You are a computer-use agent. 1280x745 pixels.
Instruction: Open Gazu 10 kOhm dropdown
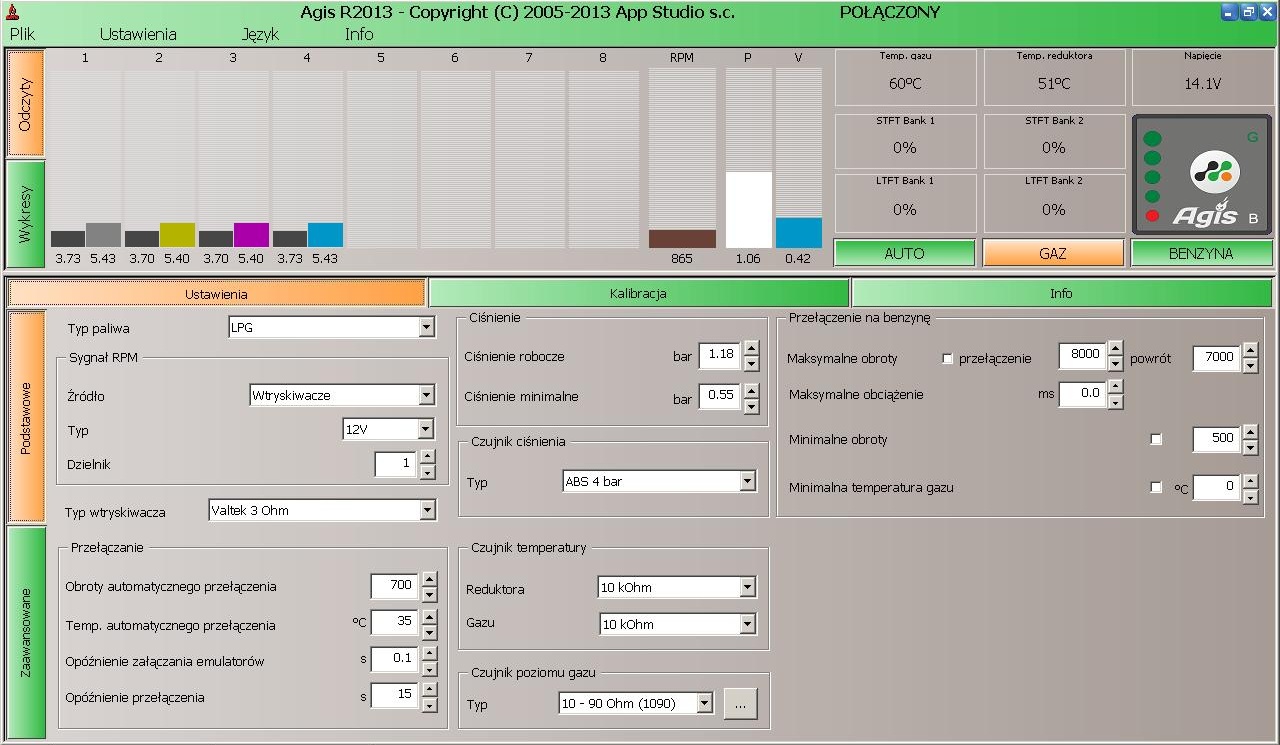(x=748, y=624)
